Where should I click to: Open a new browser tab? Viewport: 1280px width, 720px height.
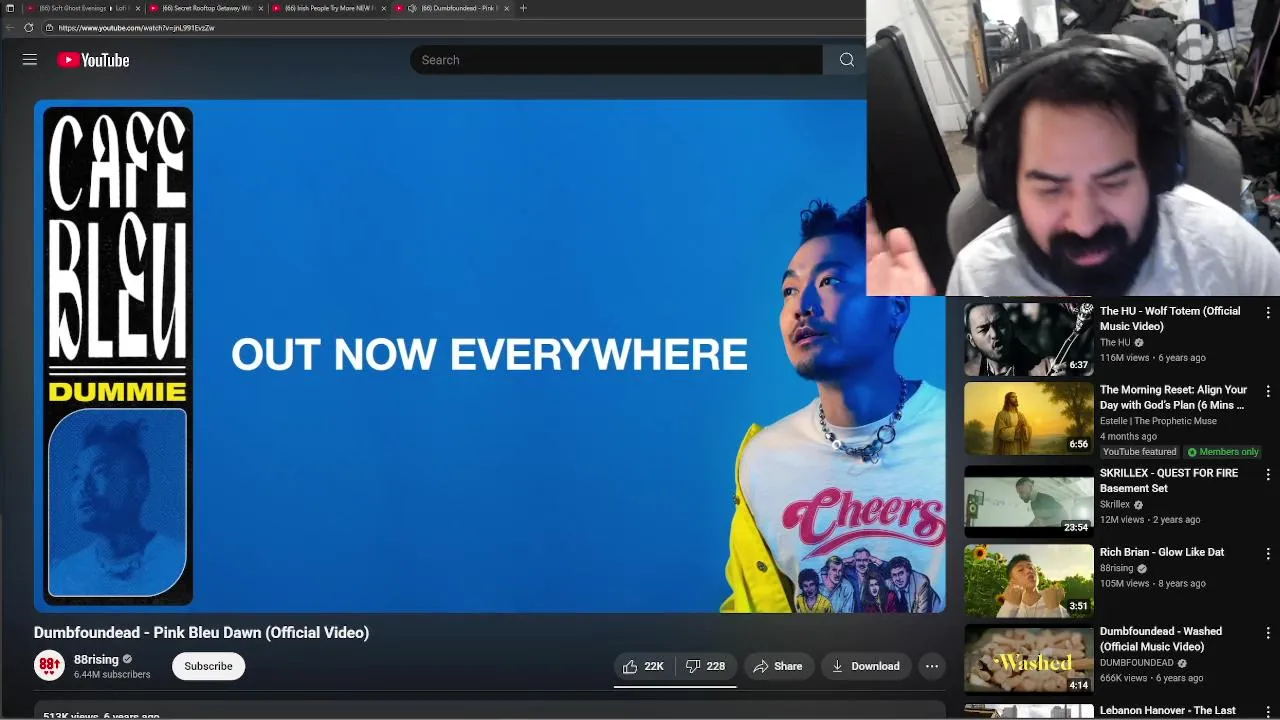coord(523,8)
